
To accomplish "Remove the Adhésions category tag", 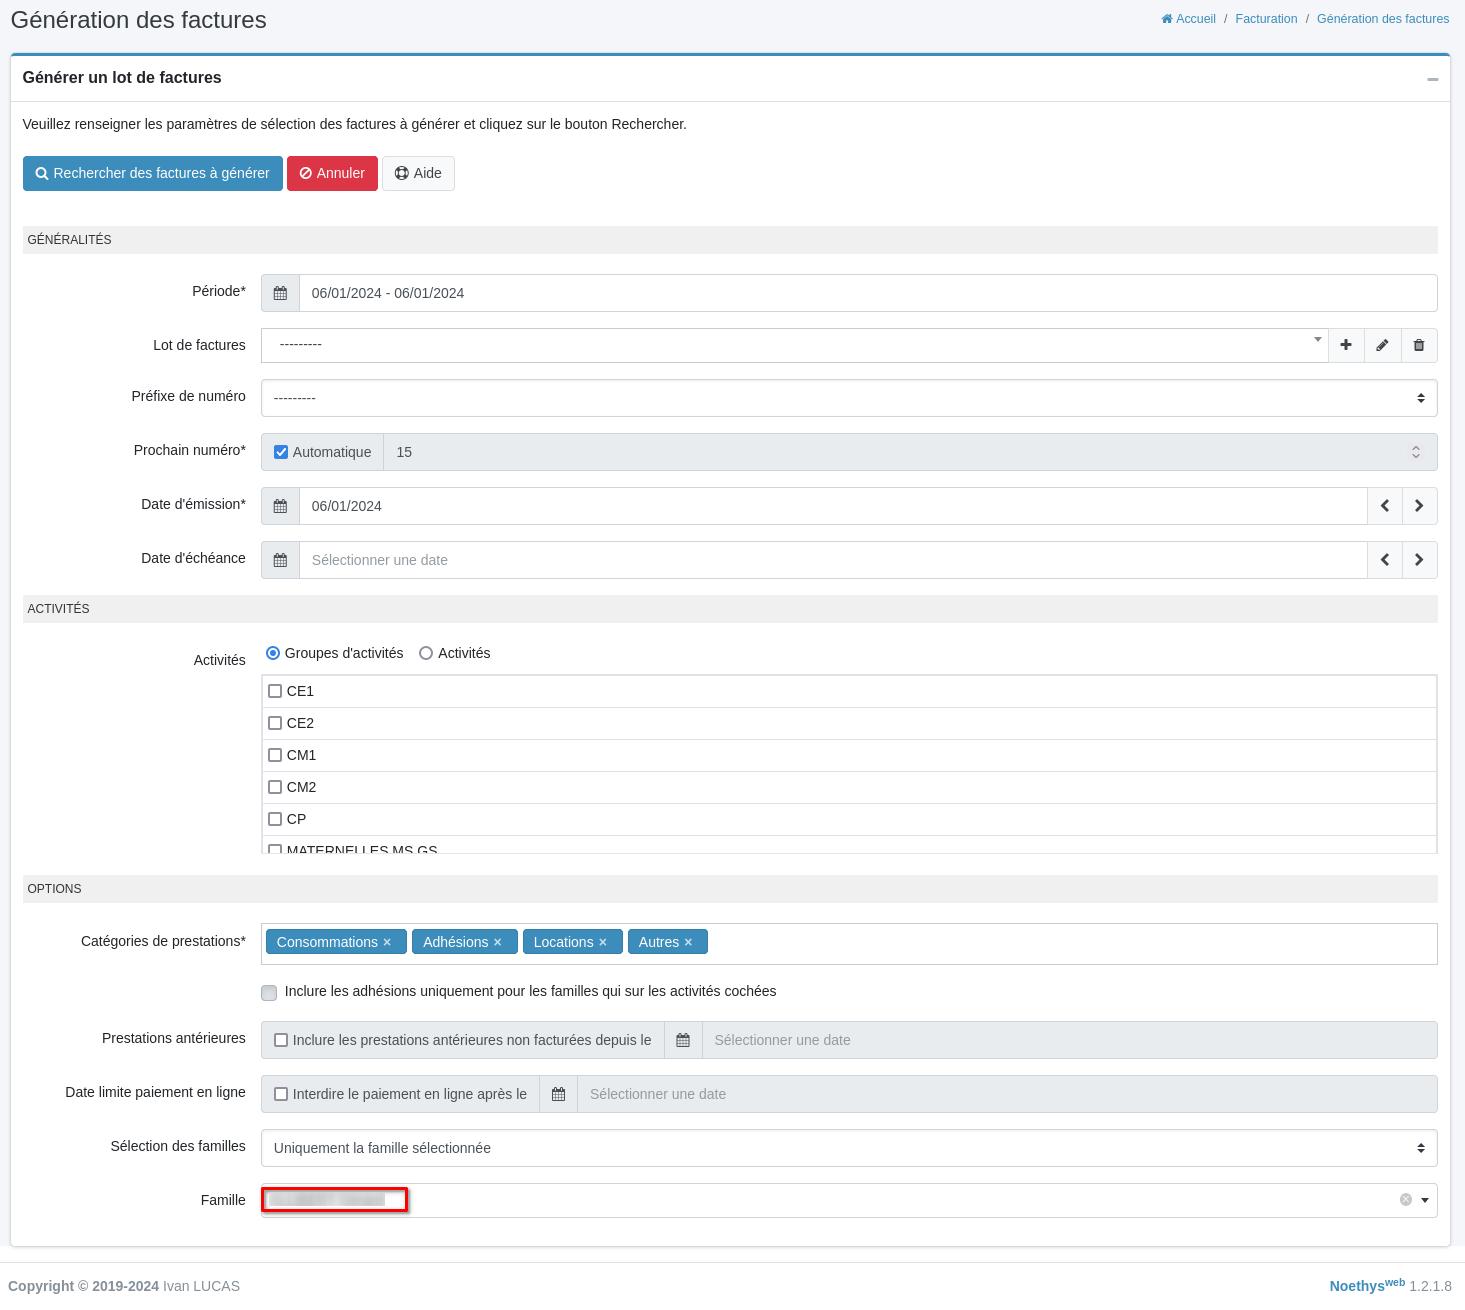I will click(x=497, y=942).
